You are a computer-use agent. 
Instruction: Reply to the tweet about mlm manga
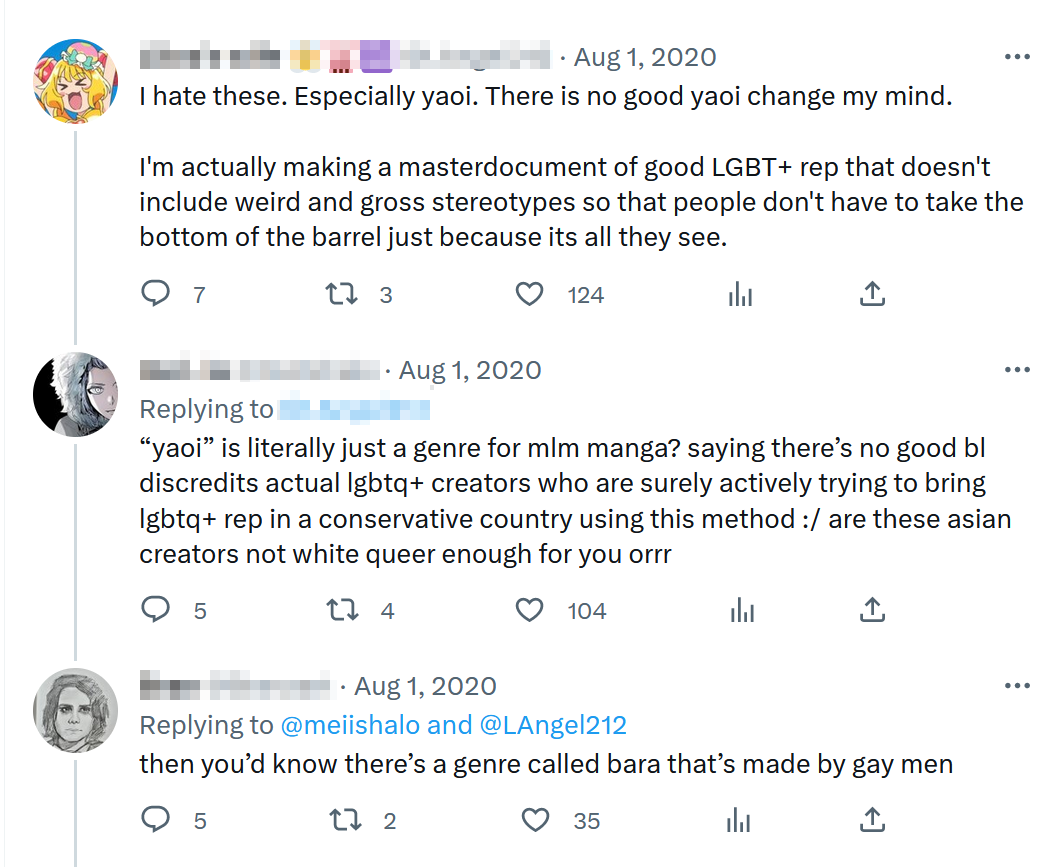pos(155,610)
